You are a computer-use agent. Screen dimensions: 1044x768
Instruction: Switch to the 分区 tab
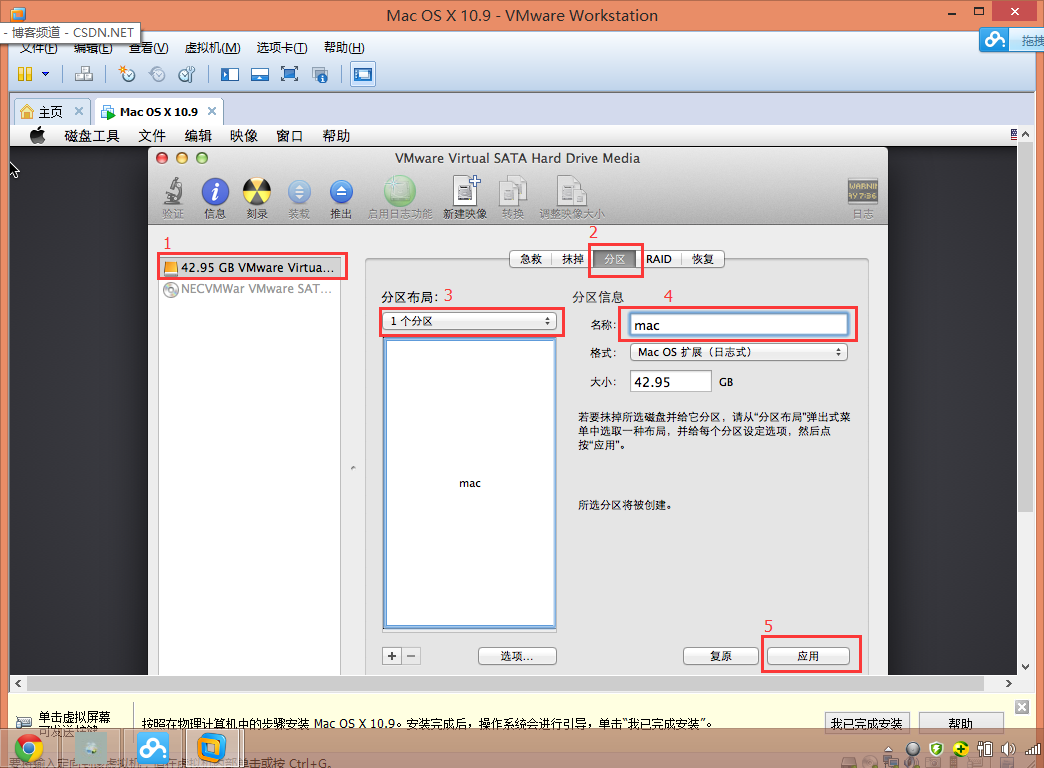[x=615, y=259]
